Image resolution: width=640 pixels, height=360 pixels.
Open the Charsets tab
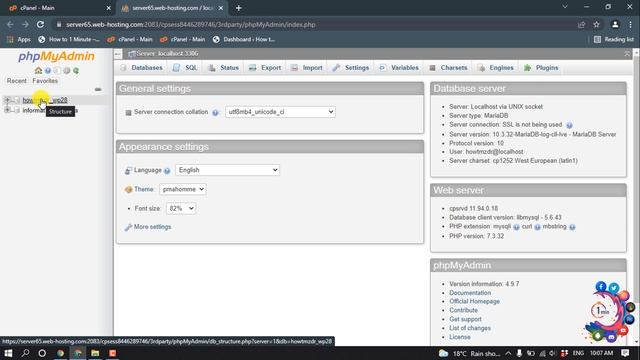[x=448, y=68]
